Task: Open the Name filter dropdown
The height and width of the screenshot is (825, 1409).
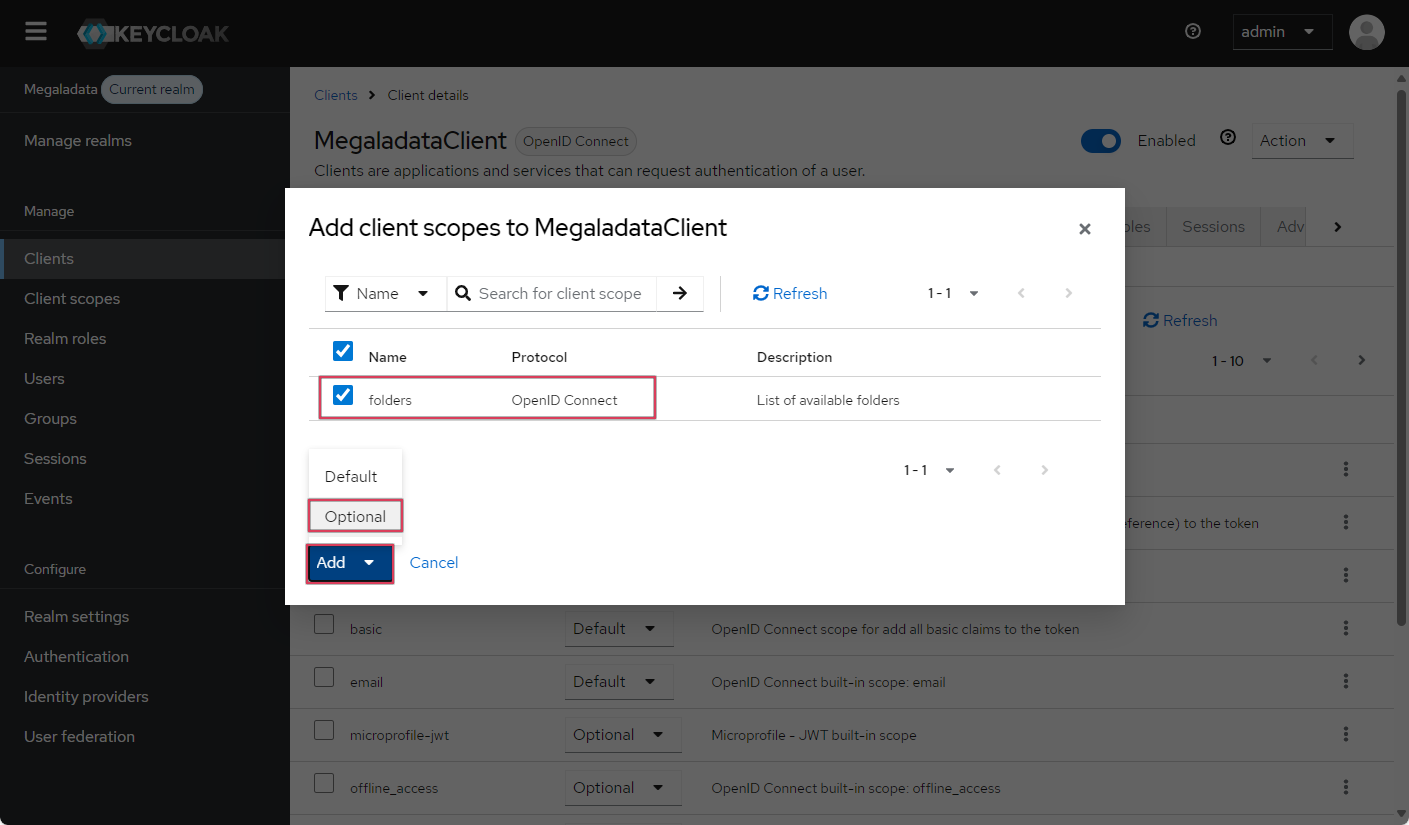Action: pos(385,293)
